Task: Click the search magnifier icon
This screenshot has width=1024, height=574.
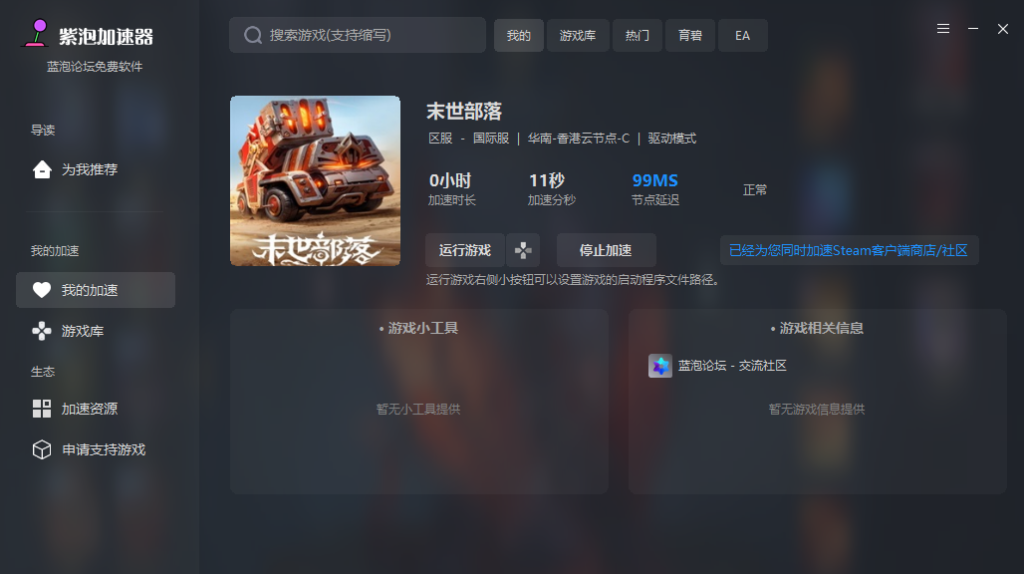Action: click(x=253, y=35)
